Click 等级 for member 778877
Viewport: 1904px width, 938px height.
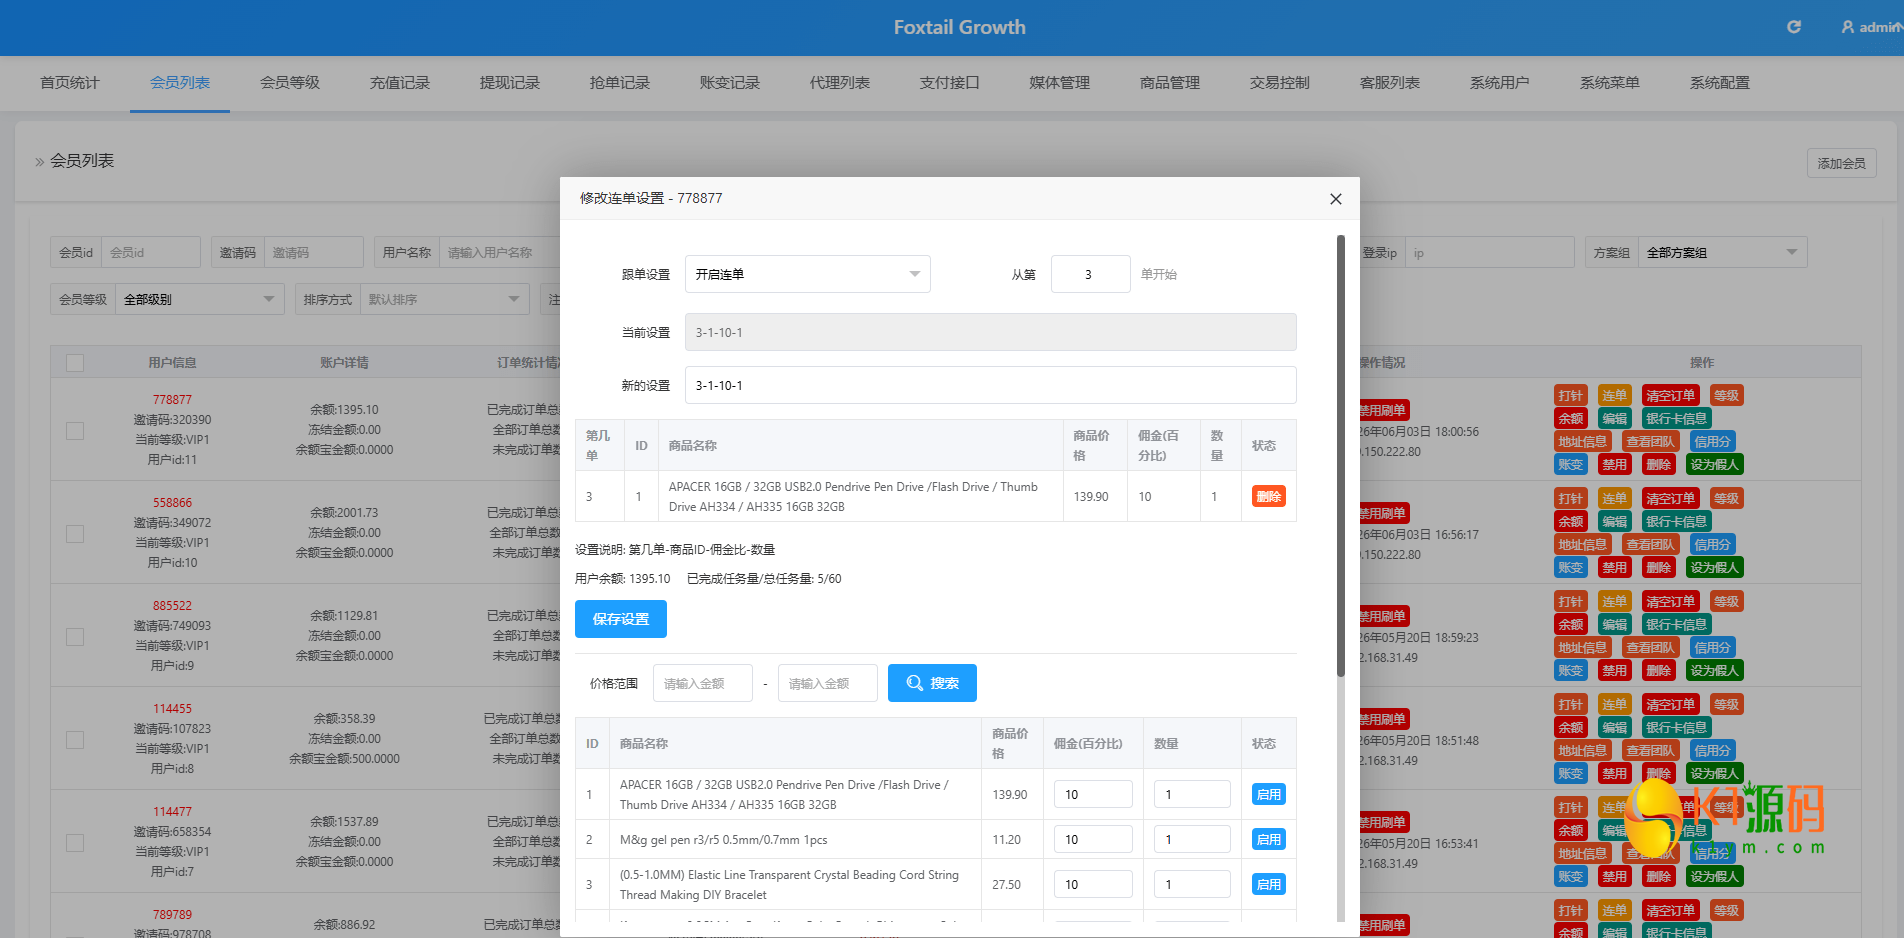pos(1727,395)
